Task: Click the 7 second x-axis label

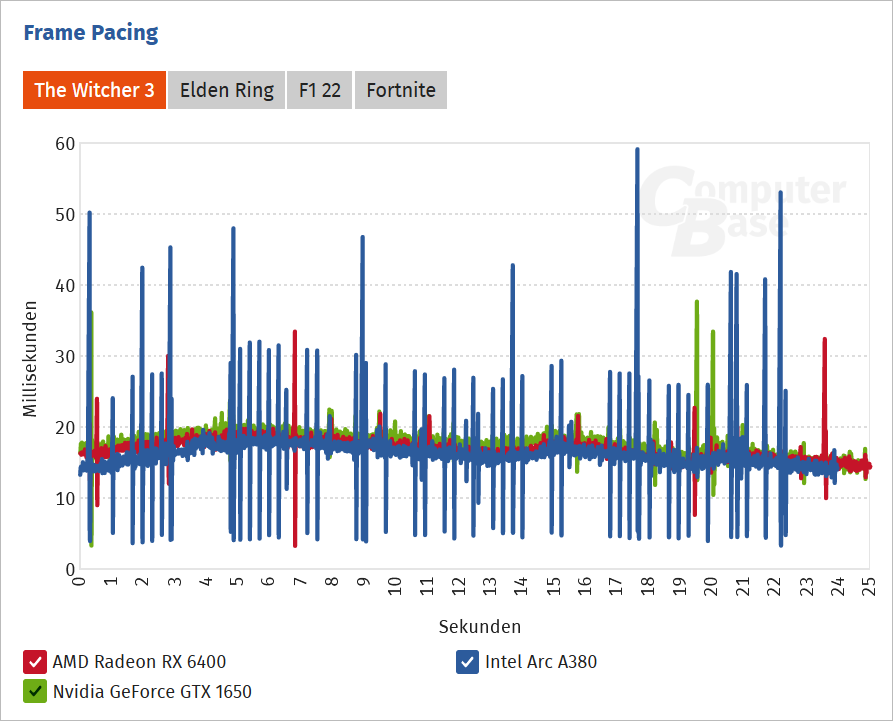Action: (x=300, y=581)
